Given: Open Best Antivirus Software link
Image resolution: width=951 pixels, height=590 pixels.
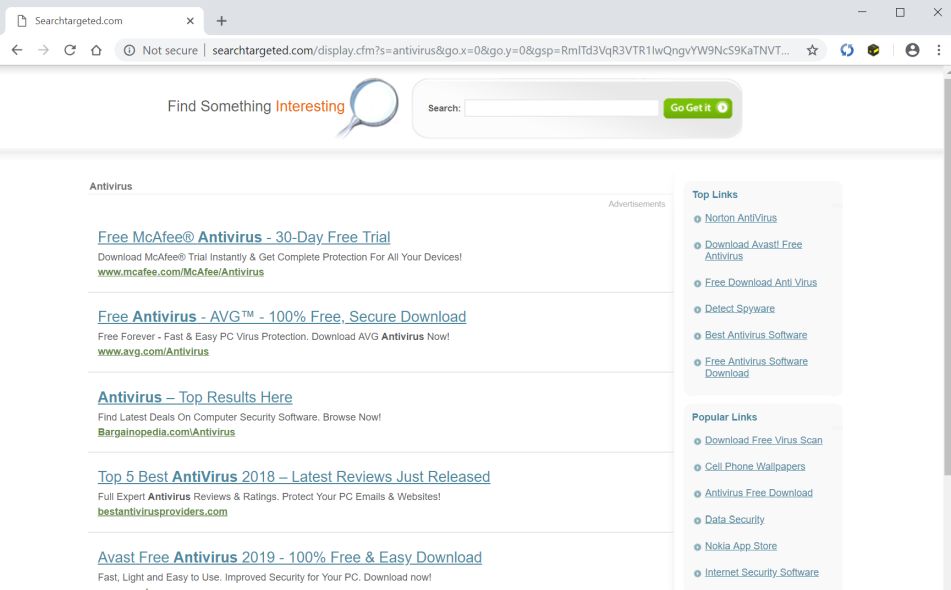Looking at the screenshot, I should pos(756,335).
